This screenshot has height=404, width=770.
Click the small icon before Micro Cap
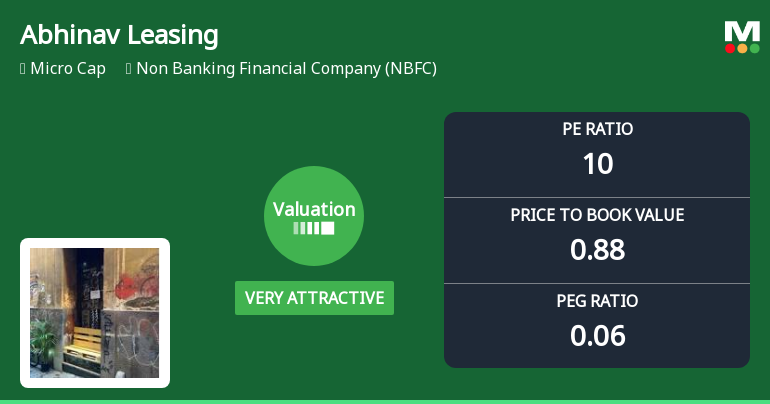click(22, 69)
